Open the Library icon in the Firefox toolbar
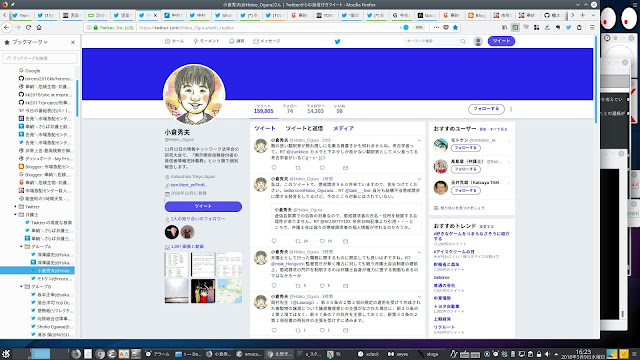 pos(504,27)
